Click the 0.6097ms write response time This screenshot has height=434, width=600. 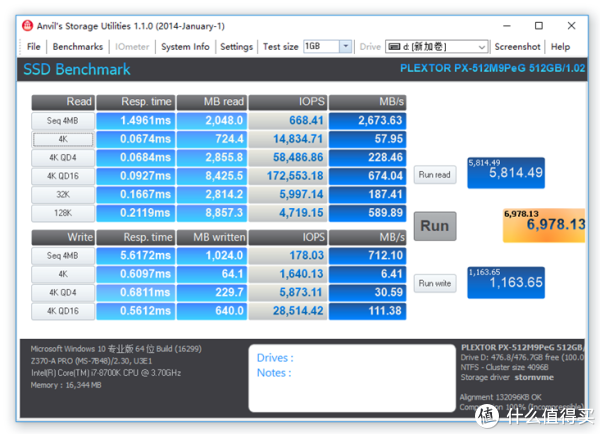click(x=135, y=274)
